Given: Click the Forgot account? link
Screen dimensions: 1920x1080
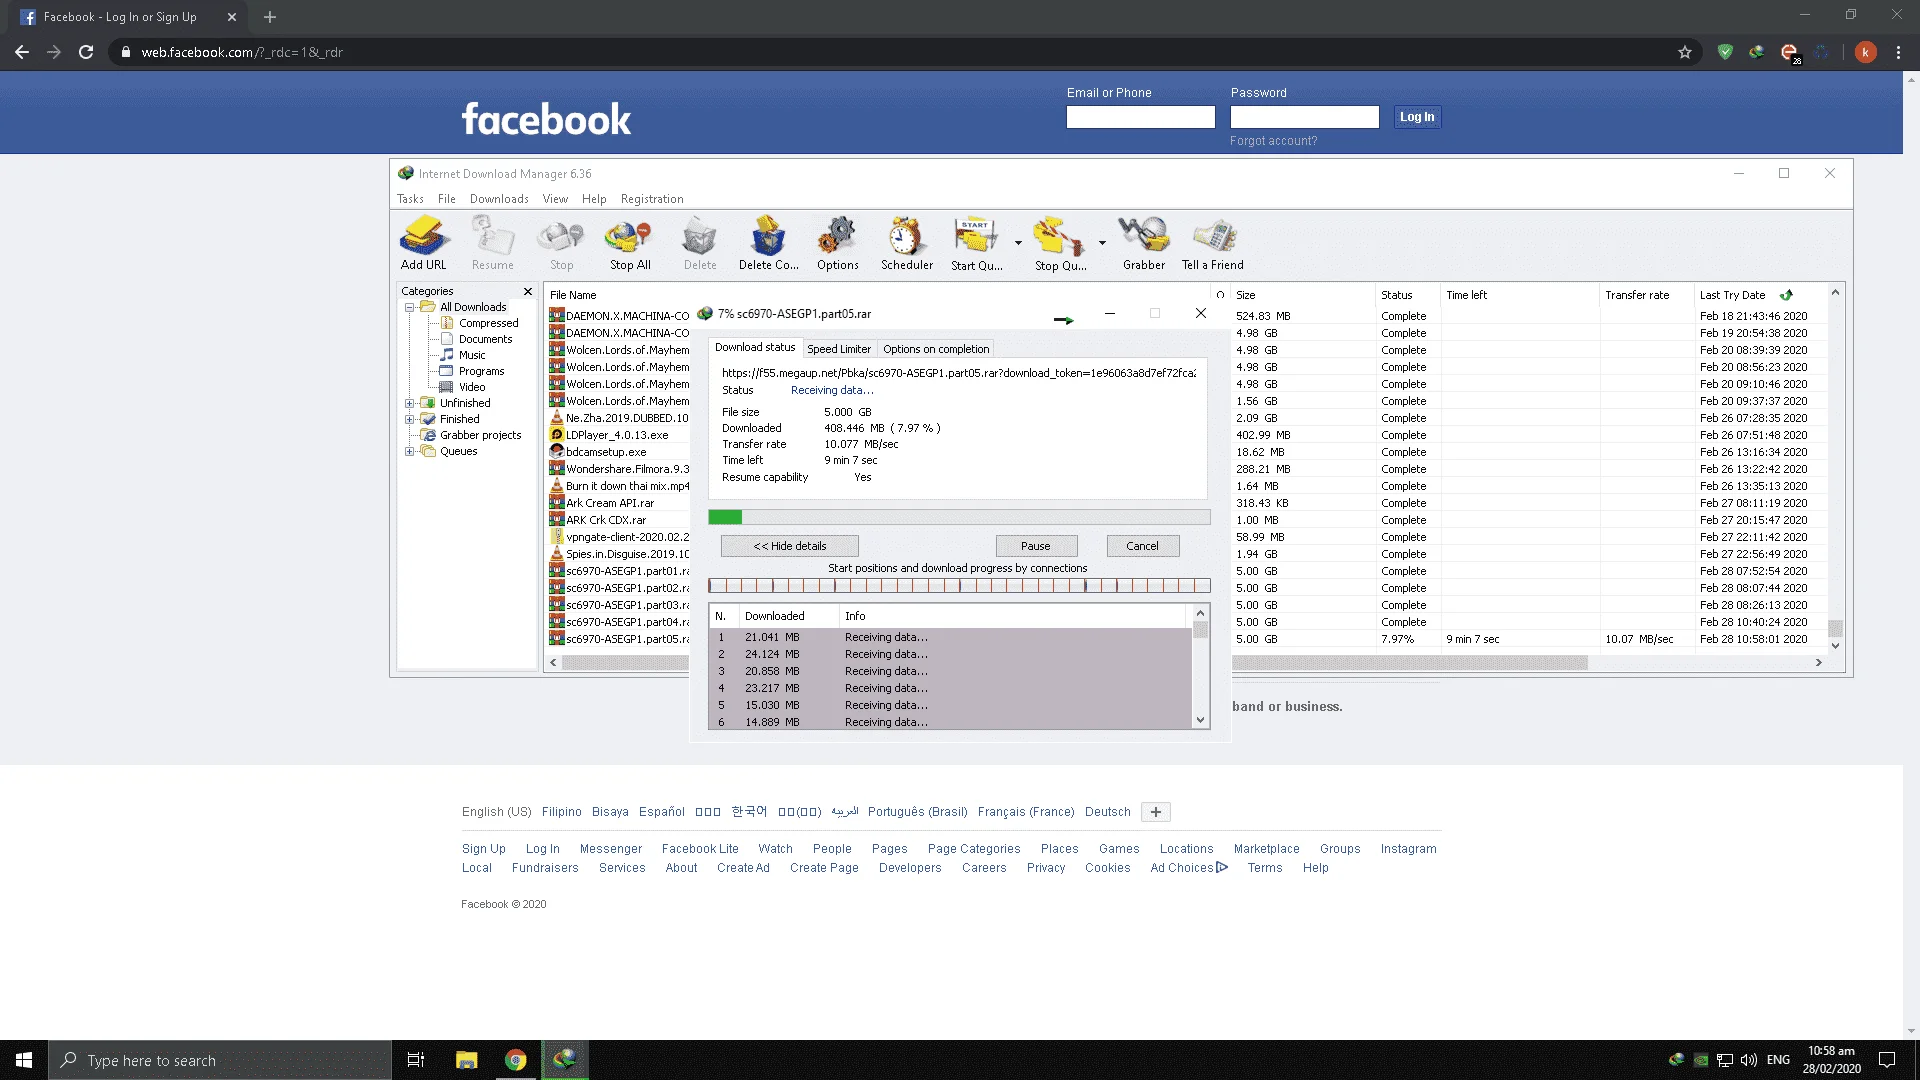Looking at the screenshot, I should pyautogui.click(x=1273, y=141).
